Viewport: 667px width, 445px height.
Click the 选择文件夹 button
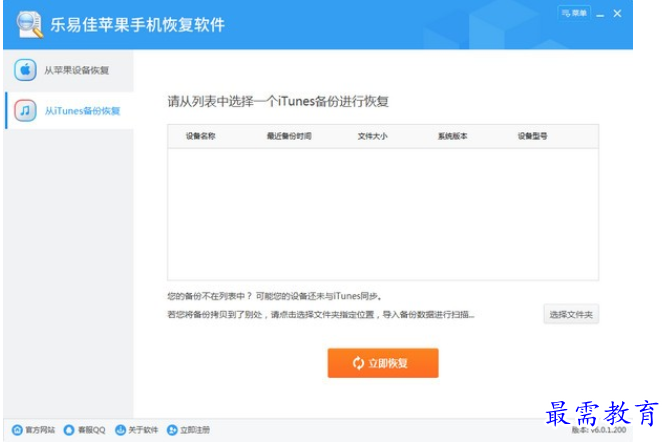pyautogui.click(x=571, y=314)
